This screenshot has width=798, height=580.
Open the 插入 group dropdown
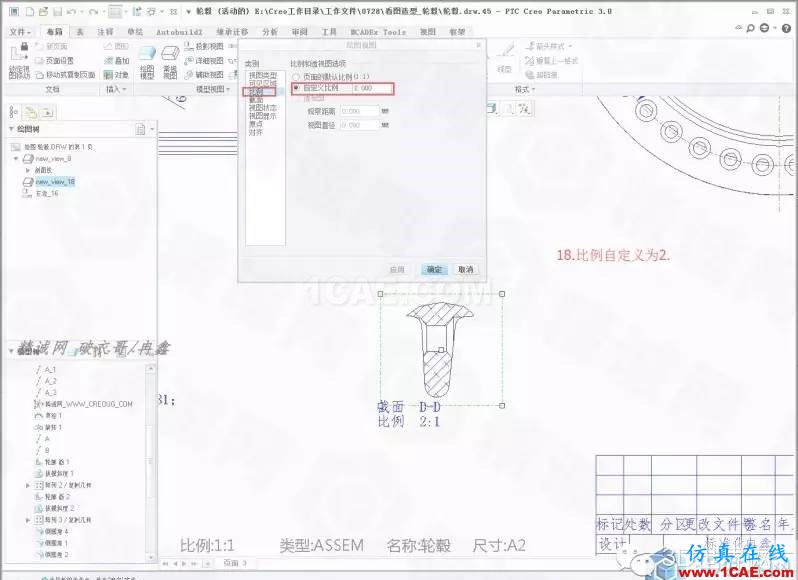click(x=116, y=90)
